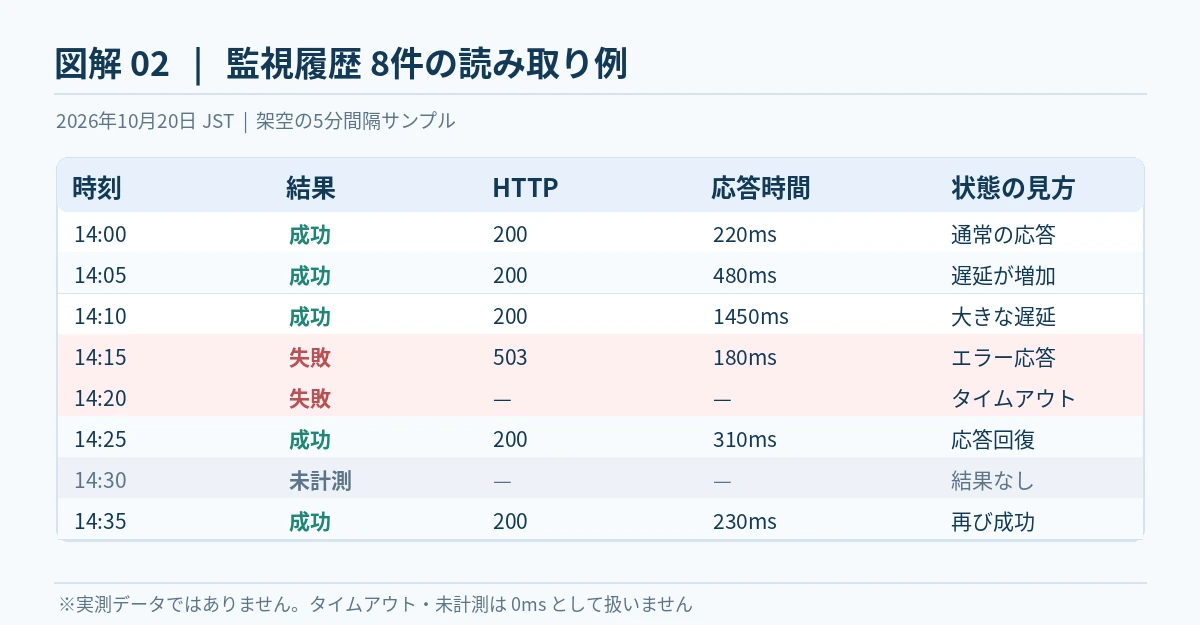1200x625 pixels.
Task: Select the time cell '14:35'
Action: 100,522
